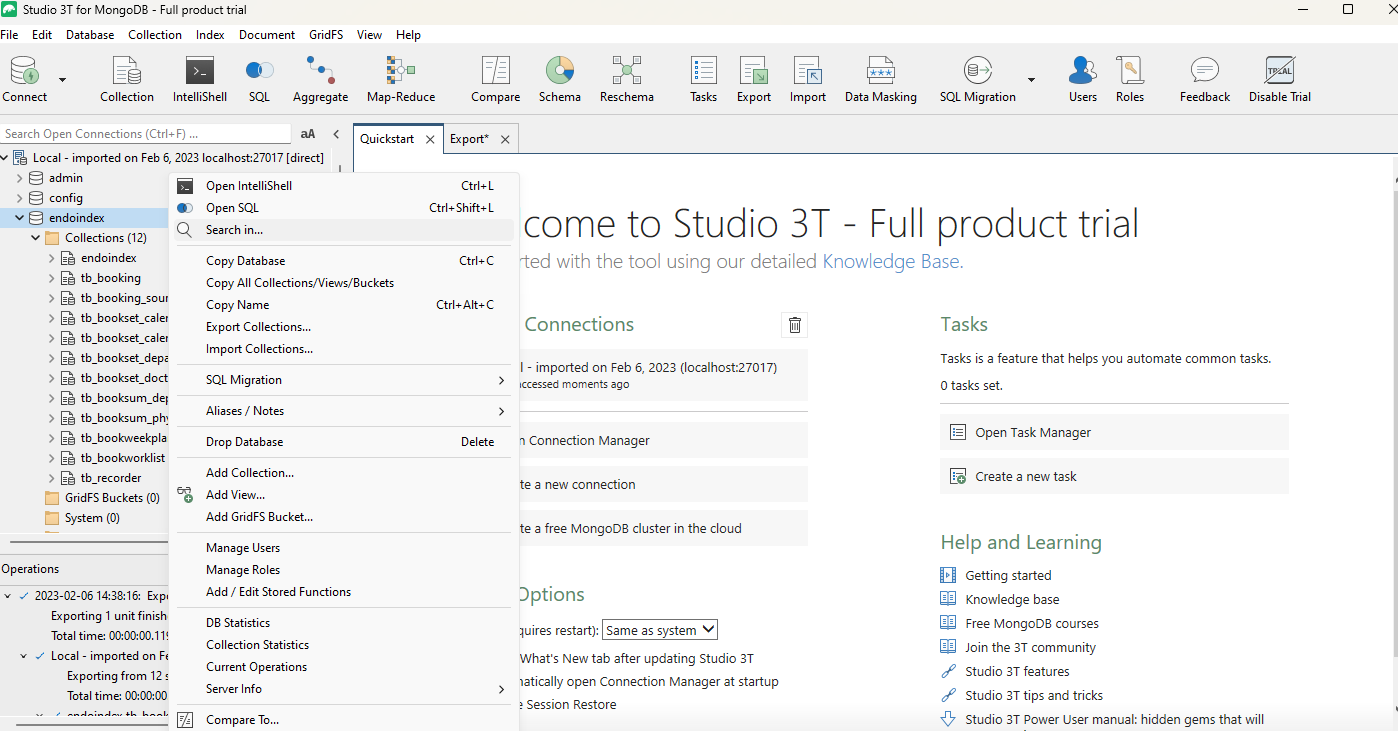Click the Search Open Connections field
The width and height of the screenshot is (1398, 731).
click(x=146, y=134)
